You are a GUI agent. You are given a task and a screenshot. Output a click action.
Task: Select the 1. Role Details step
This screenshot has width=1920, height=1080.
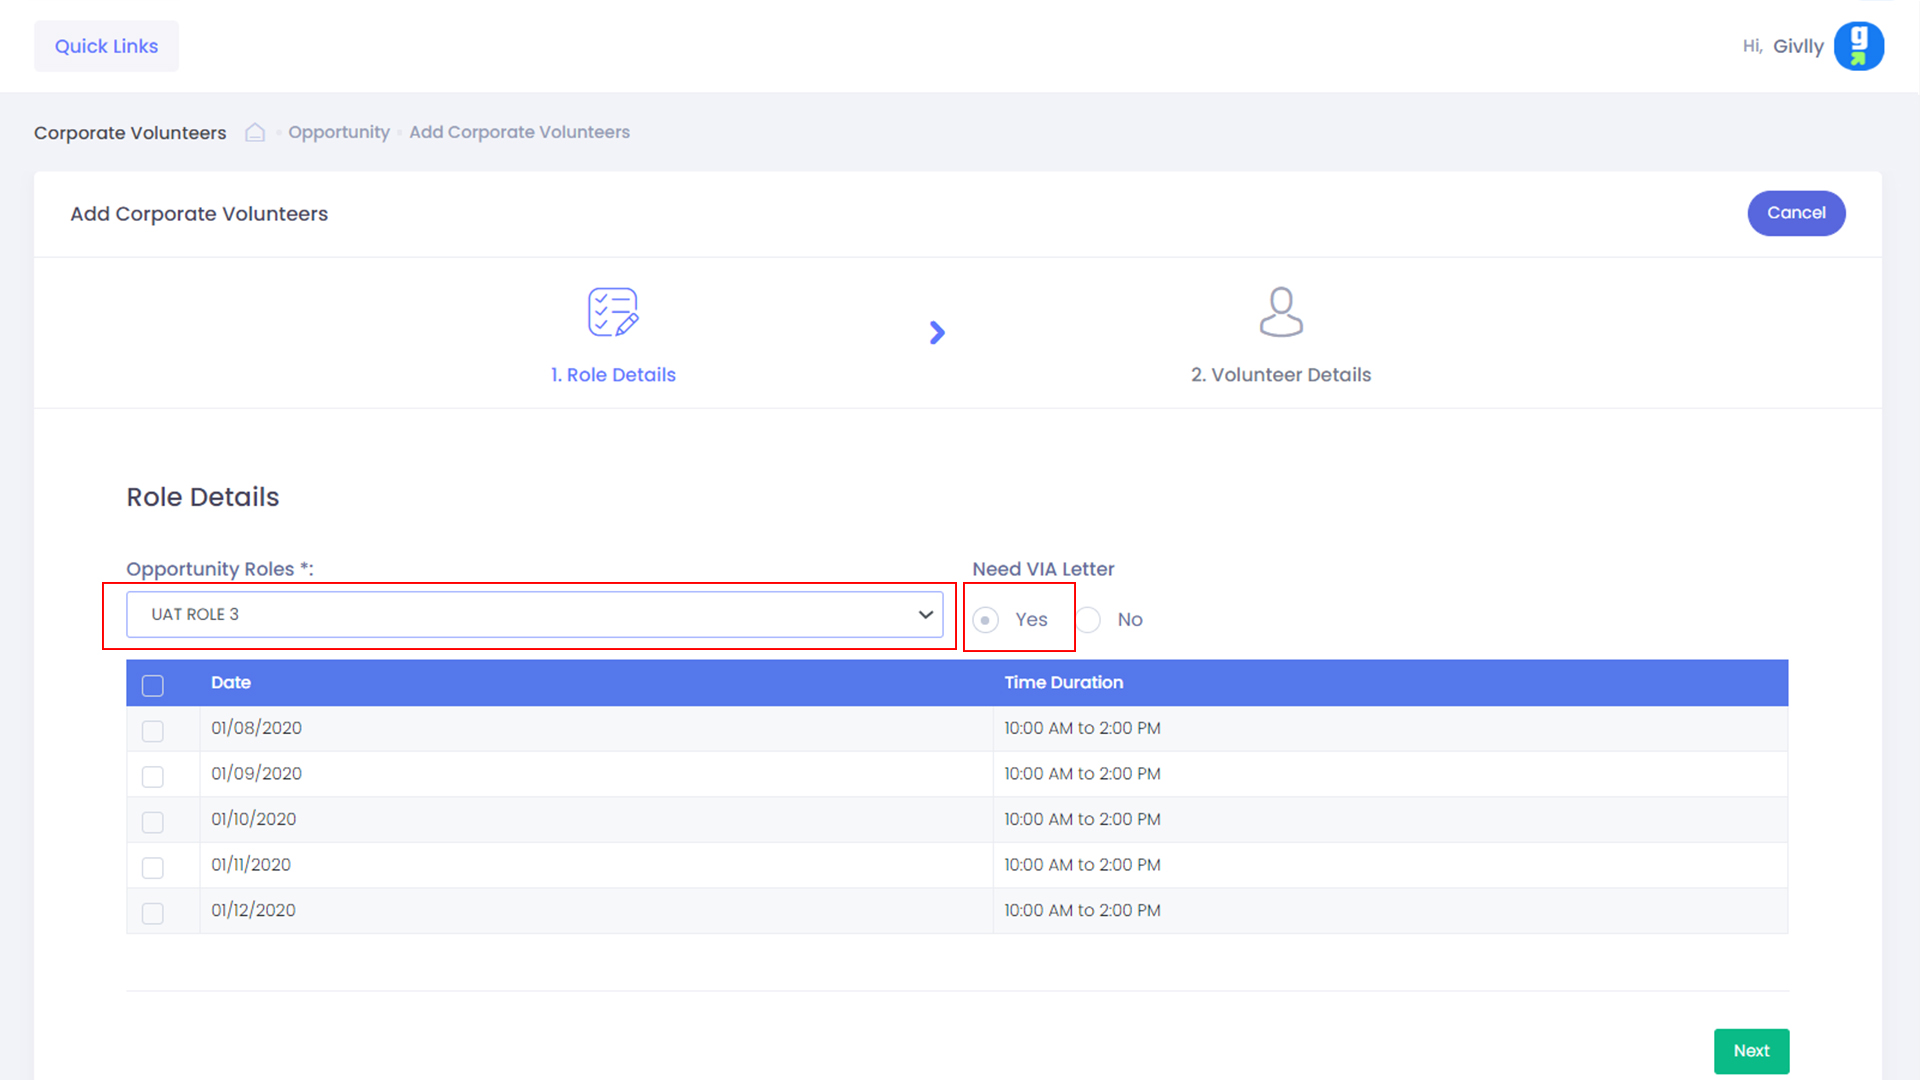(x=613, y=375)
